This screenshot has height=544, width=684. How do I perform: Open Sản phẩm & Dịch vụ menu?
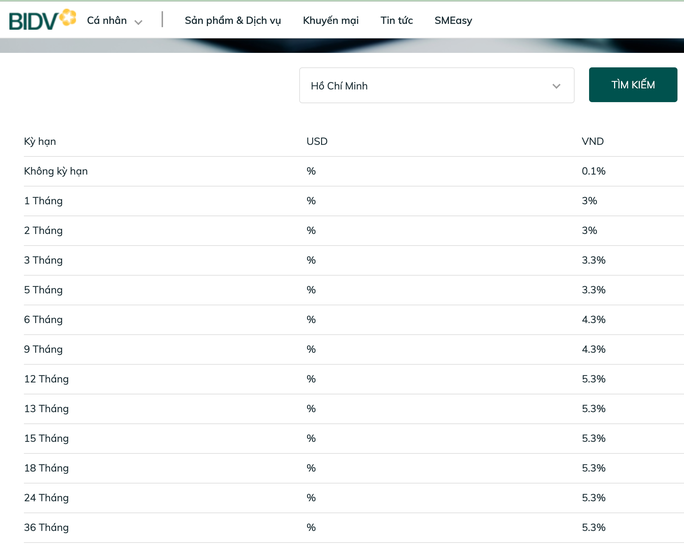(x=233, y=20)
